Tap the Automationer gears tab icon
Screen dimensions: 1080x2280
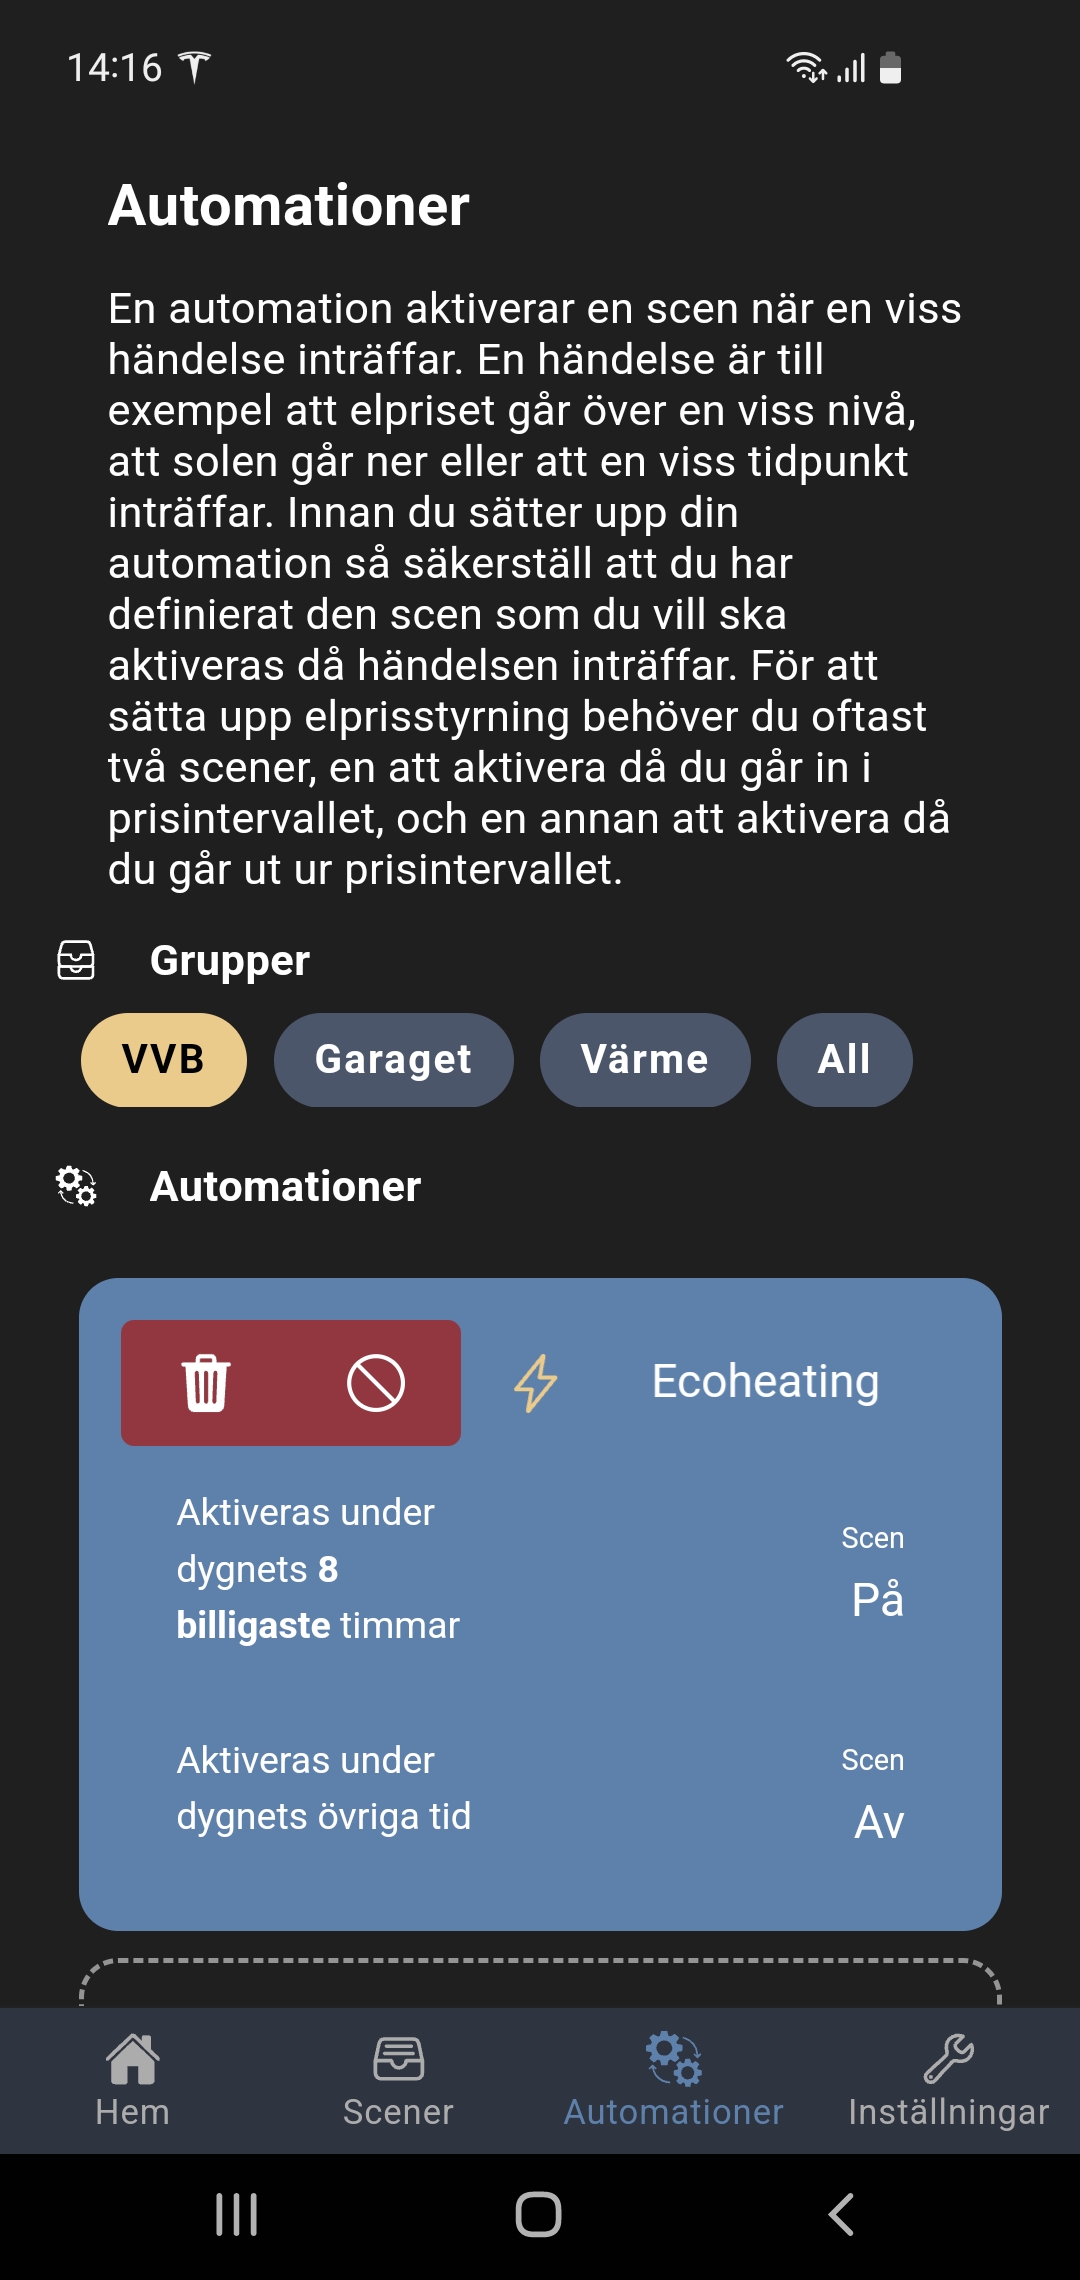(x=673, y=2059)
